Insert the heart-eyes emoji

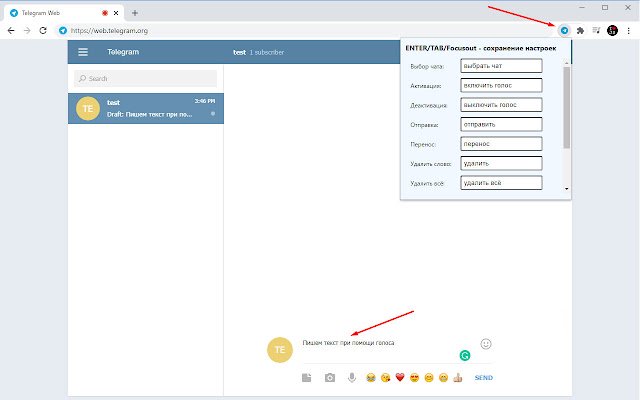click(414, 378)
